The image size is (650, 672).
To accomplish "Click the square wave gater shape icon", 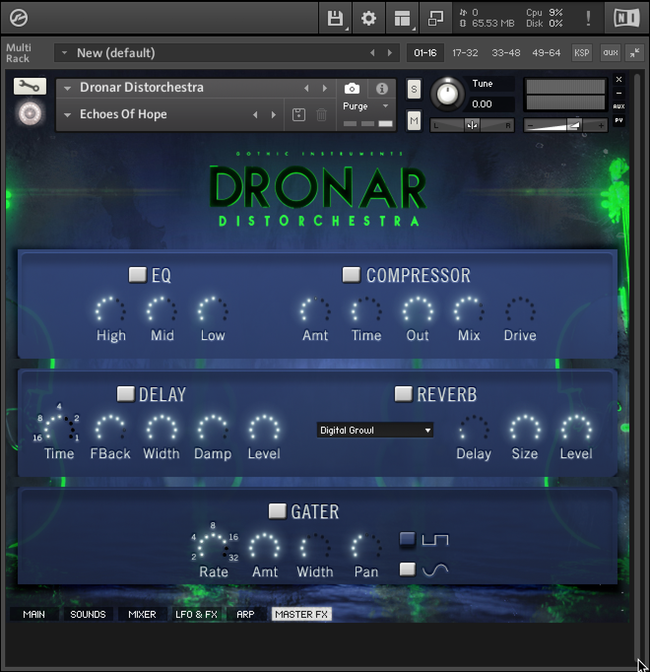I will tap(435, 540).
